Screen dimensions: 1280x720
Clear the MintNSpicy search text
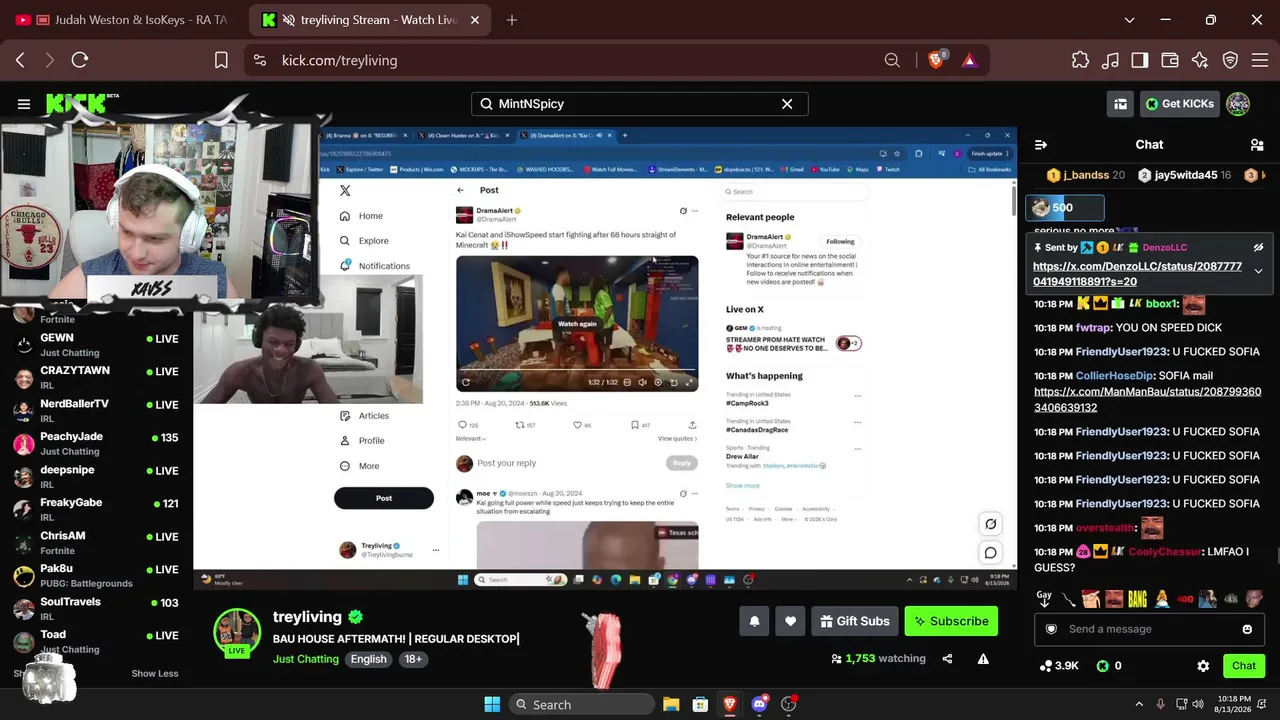point(787,104)
